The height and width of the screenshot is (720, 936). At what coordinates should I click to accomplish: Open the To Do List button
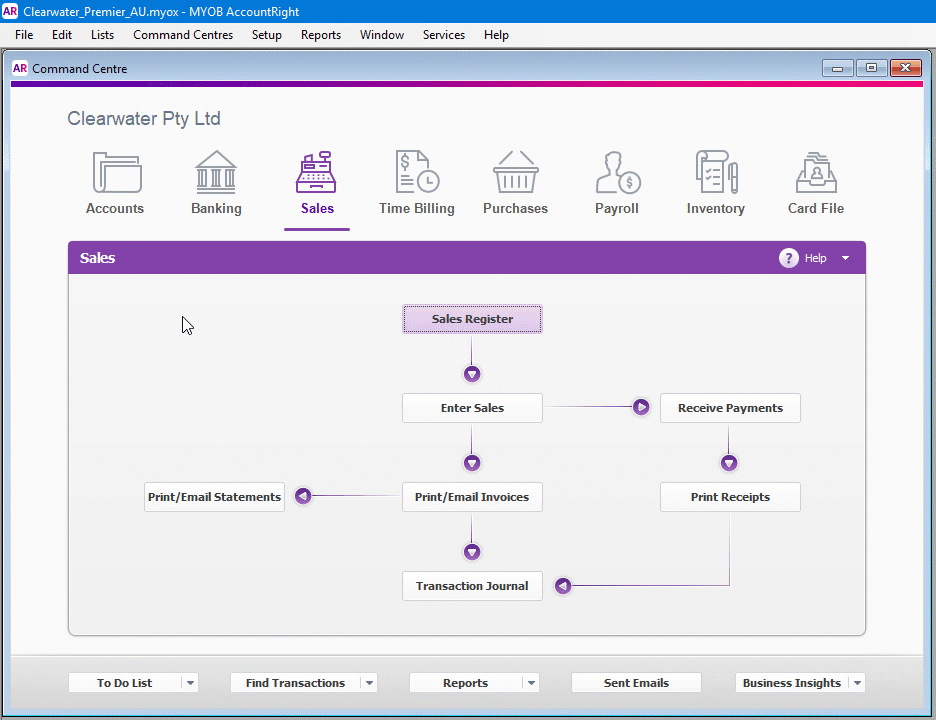125,682
